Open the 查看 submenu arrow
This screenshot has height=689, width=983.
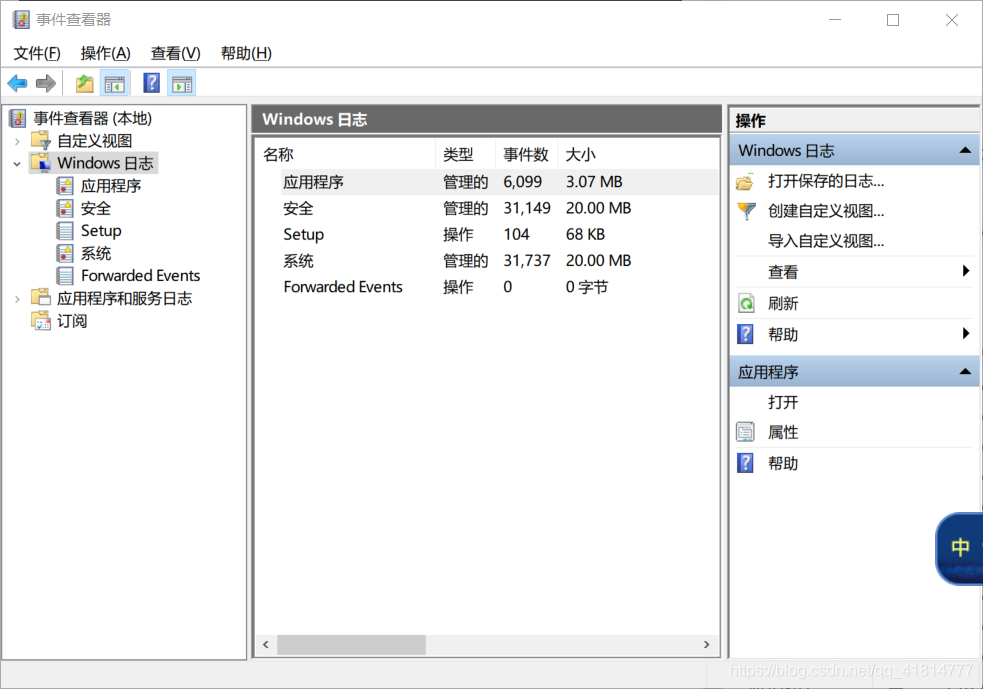tap(966, 271)
